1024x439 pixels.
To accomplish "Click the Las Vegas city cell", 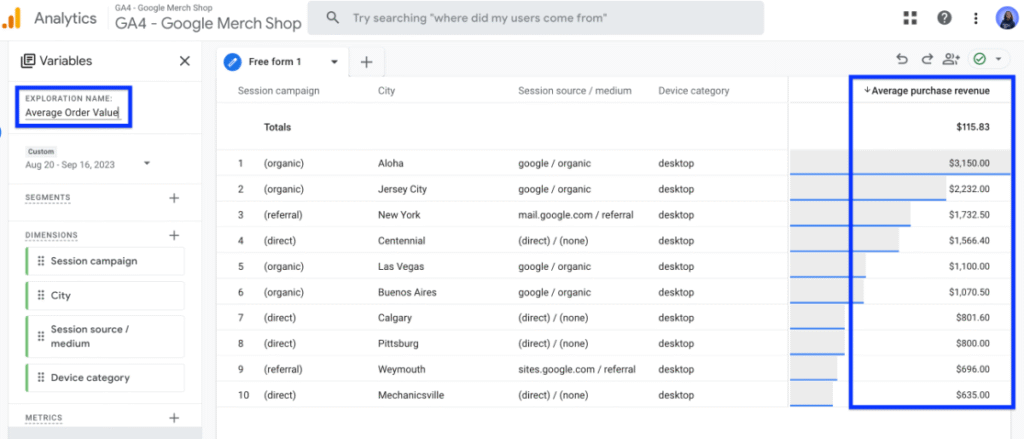I will pyautogui.click(x=401, y=267).
